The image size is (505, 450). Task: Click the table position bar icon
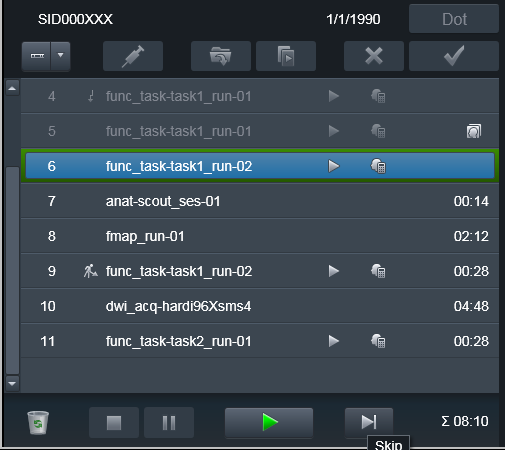click(37, 56)
